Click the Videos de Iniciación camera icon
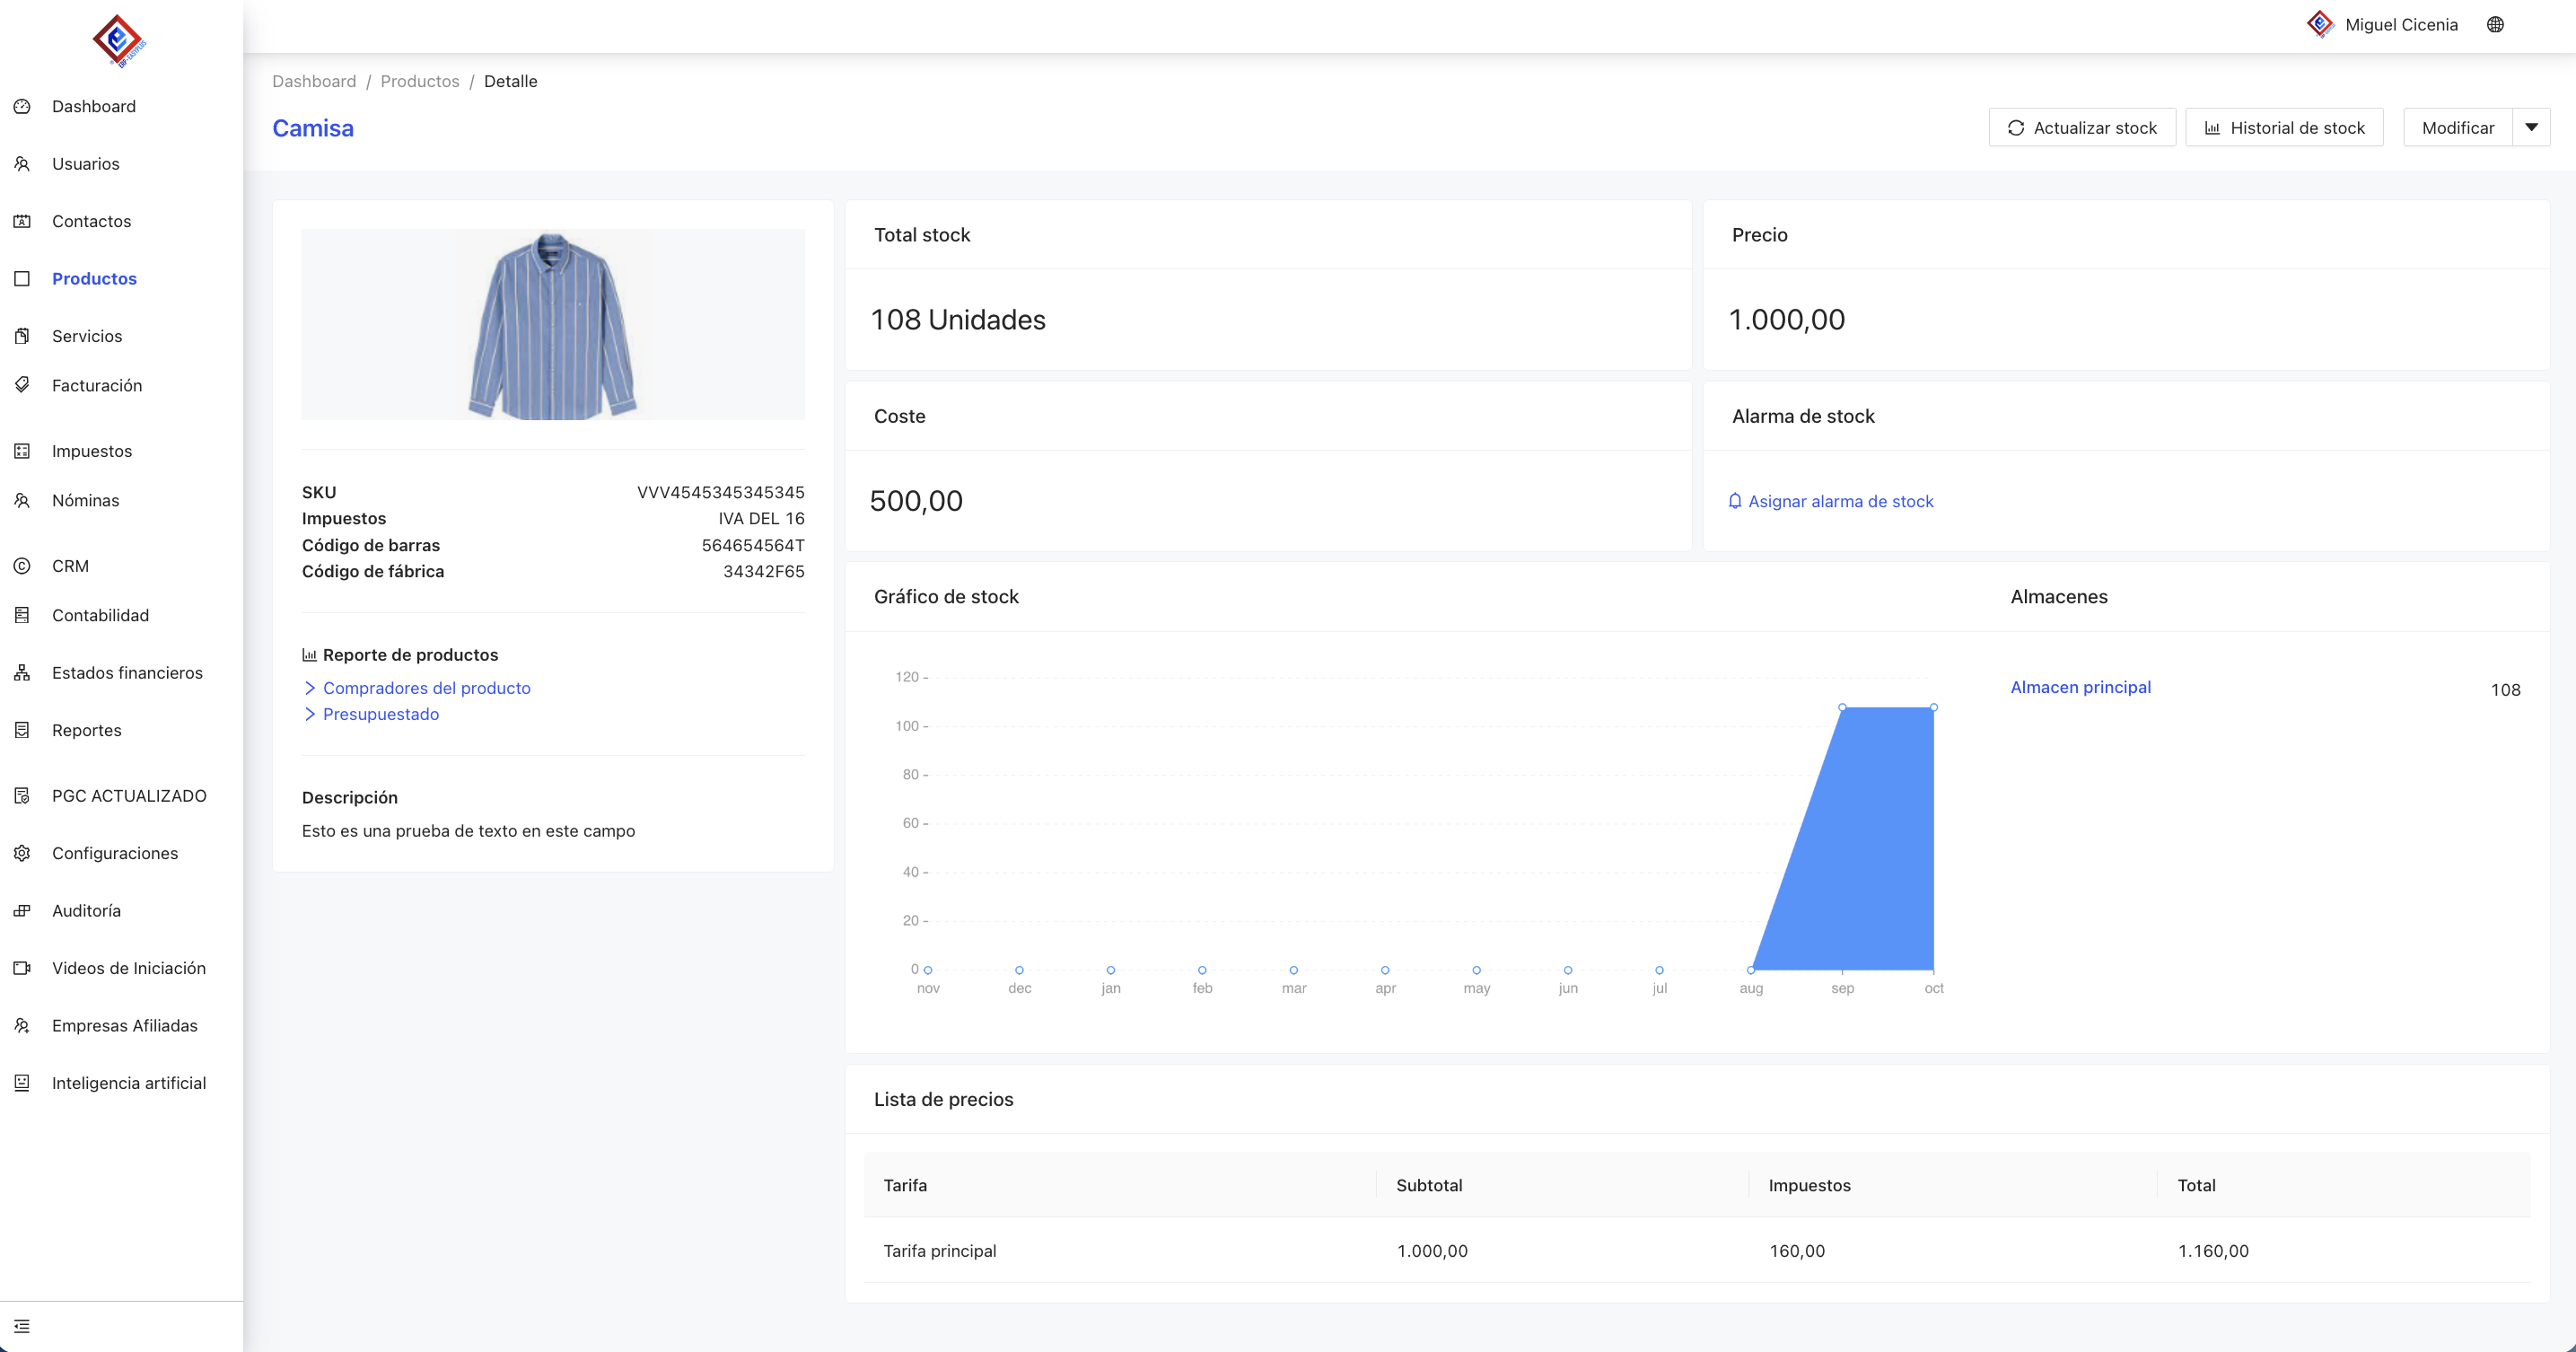The width and height of the screenshot is (2576, 1352). (x=22, y=968)
